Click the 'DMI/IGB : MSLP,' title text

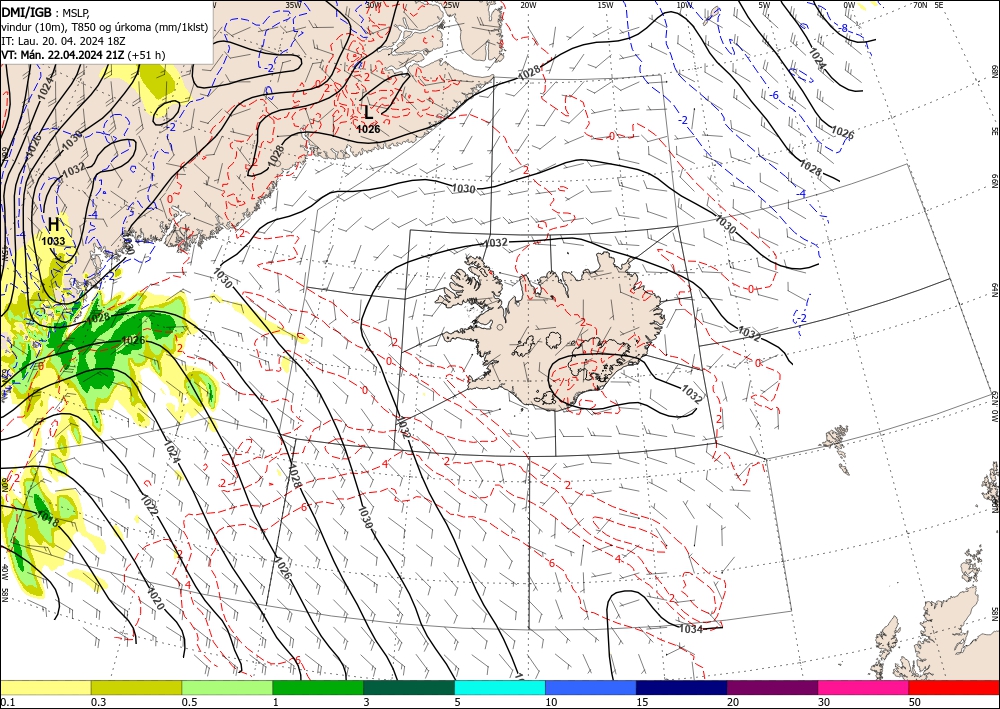click(46, 12)
